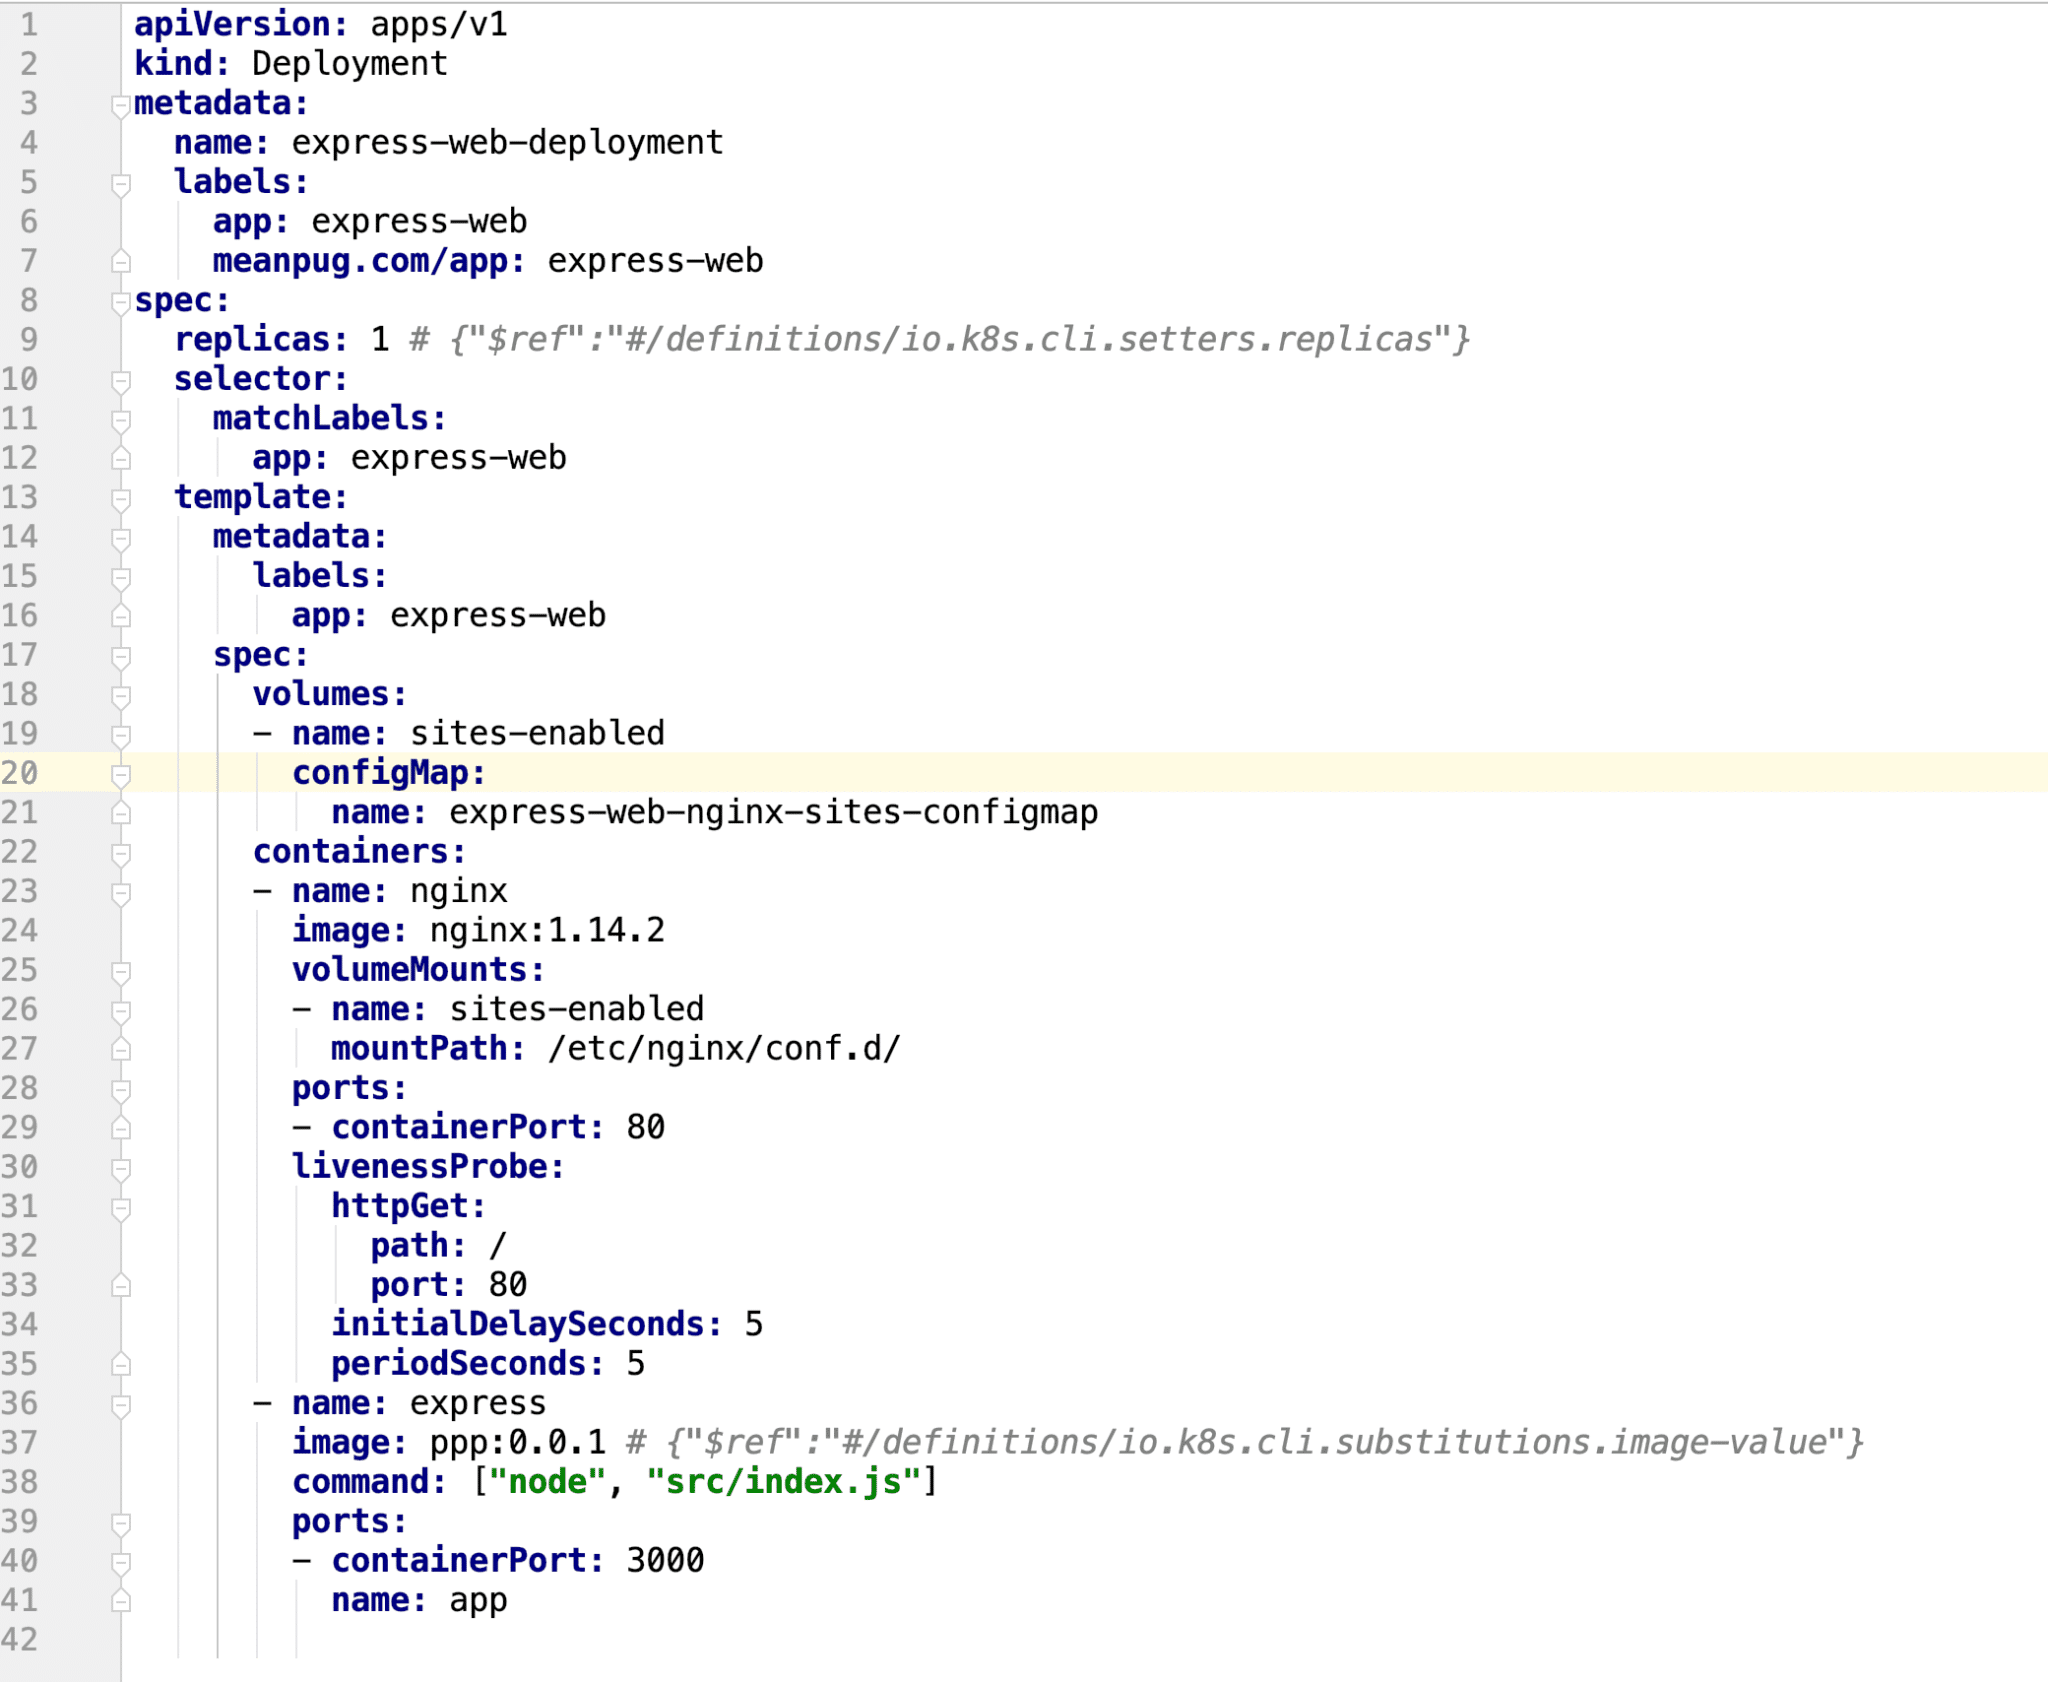The width and height of the screenshot is (2048, 1682).
Task: Collapse the volumeMounts block fold marker
Action: pyautogui.click(x=120, y=971)
